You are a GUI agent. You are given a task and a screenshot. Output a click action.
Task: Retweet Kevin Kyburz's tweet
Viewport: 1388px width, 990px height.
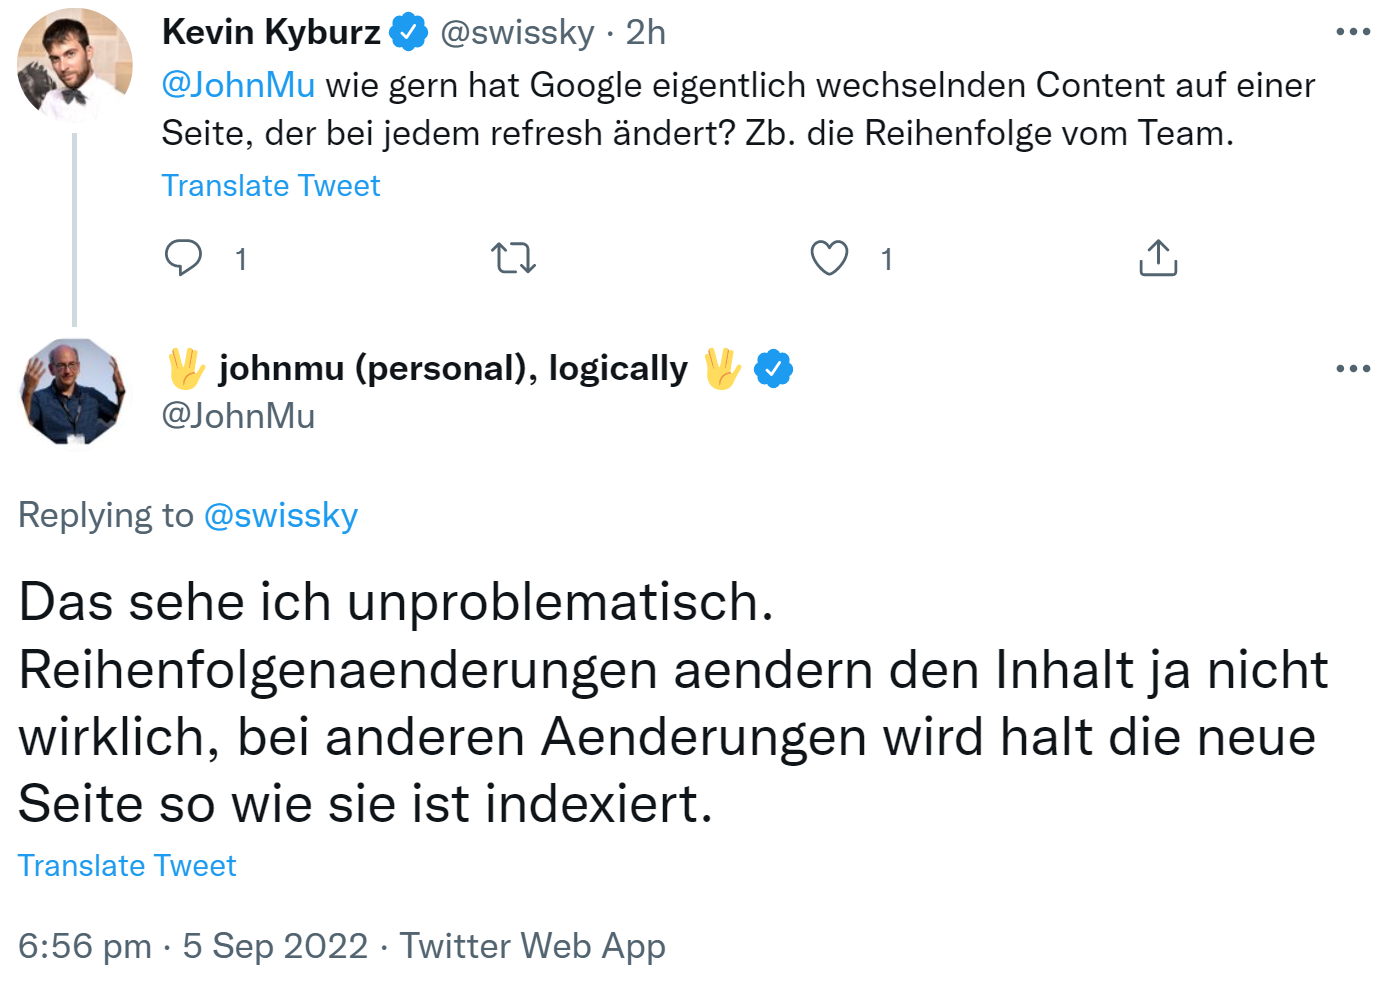pyautogui.click(x=513, y=258)
